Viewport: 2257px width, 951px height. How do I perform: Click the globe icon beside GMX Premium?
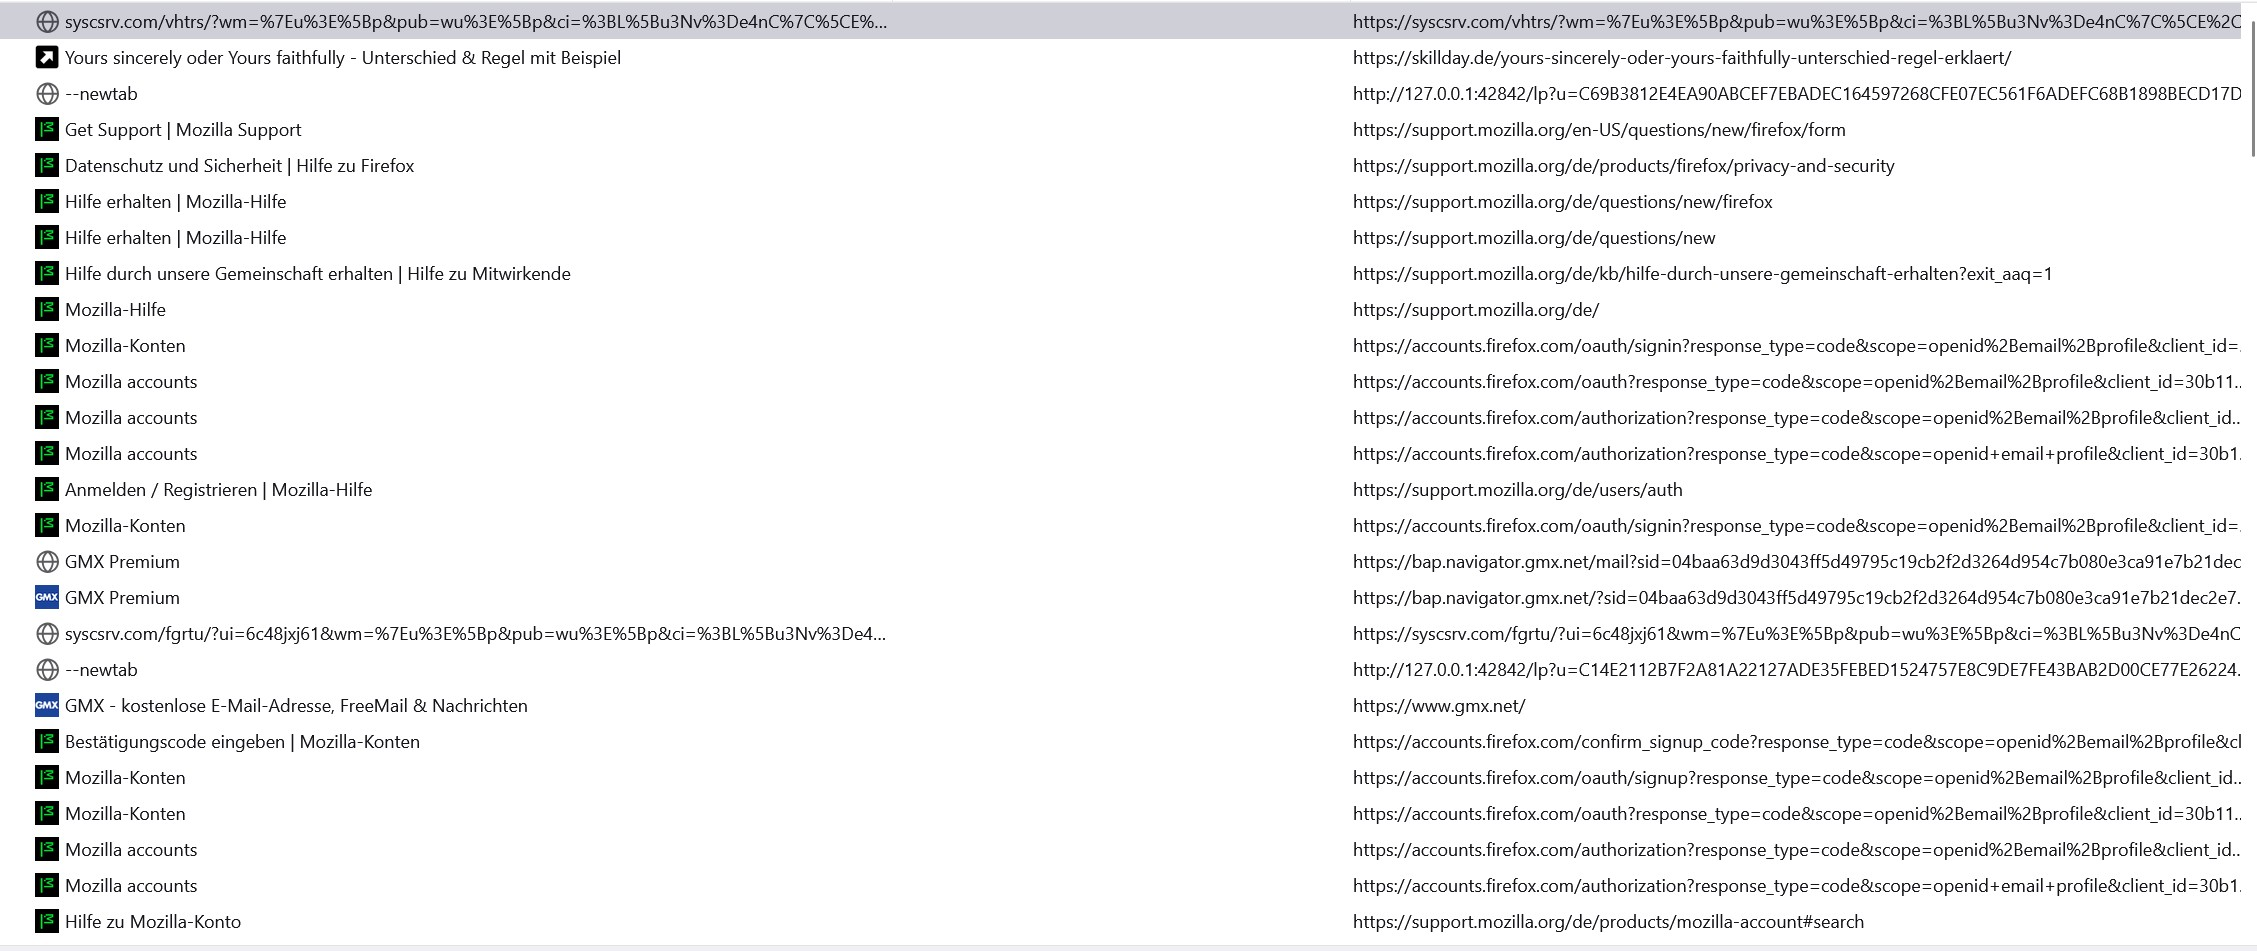coord(47,562)
